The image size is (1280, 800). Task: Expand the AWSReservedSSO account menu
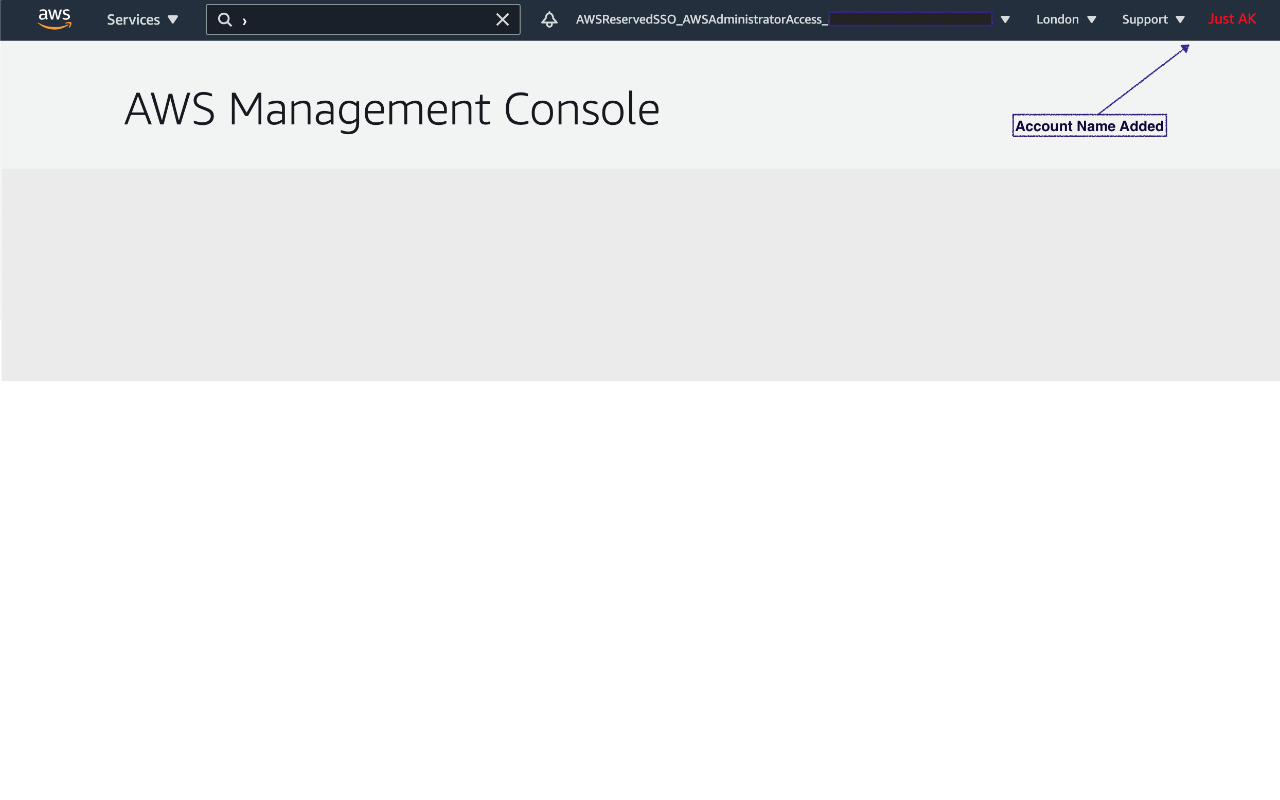coord(793,19)
